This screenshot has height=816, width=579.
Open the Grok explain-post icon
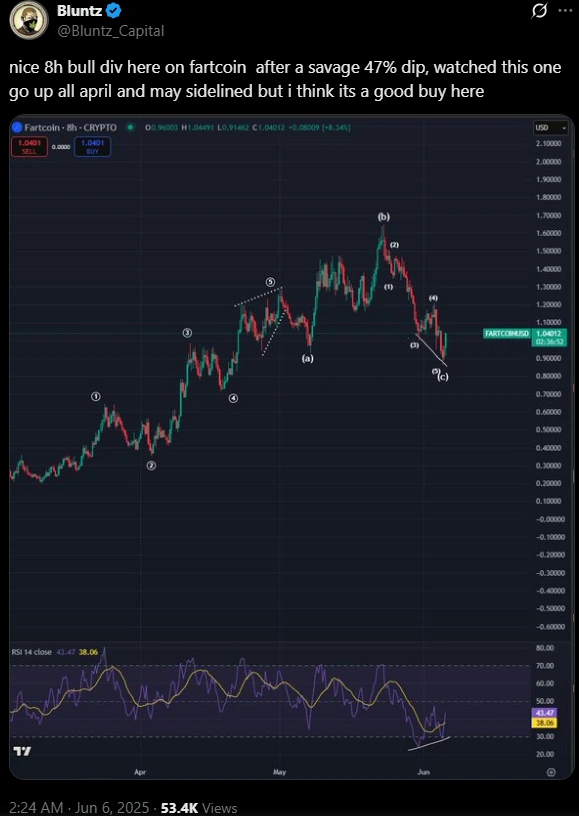point(539,11)
